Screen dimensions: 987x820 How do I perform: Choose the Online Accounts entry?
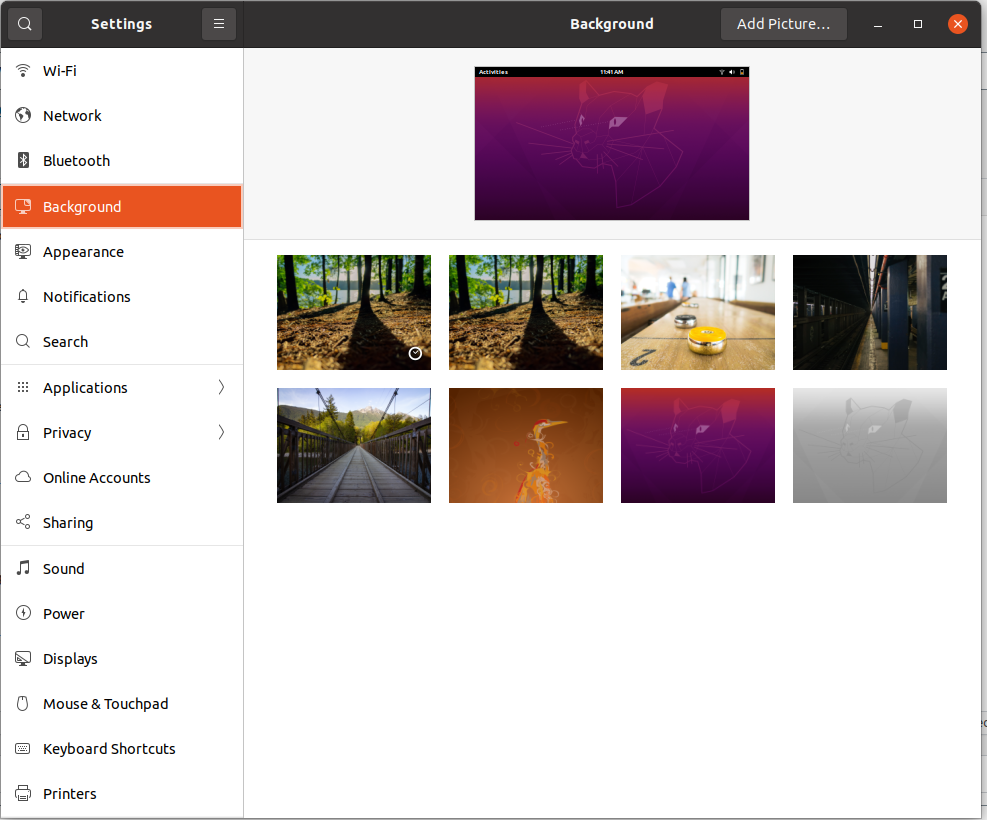(95, 477)
